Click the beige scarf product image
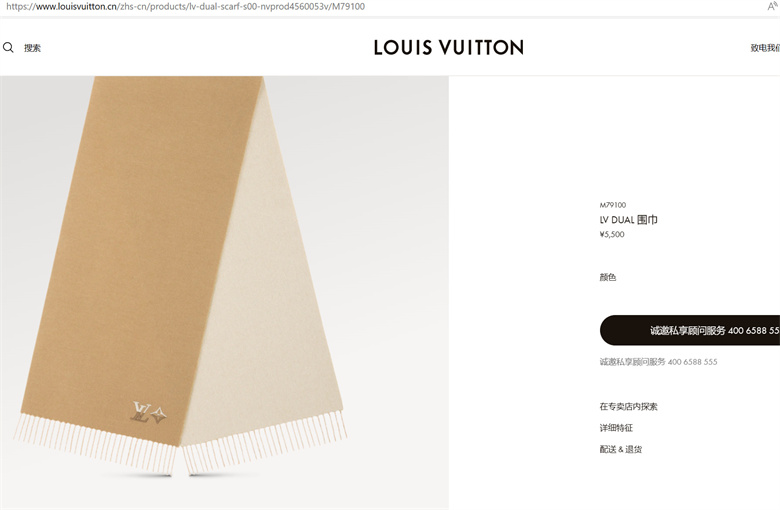Screen dimensions: 780x510 [x=224, y=293]
